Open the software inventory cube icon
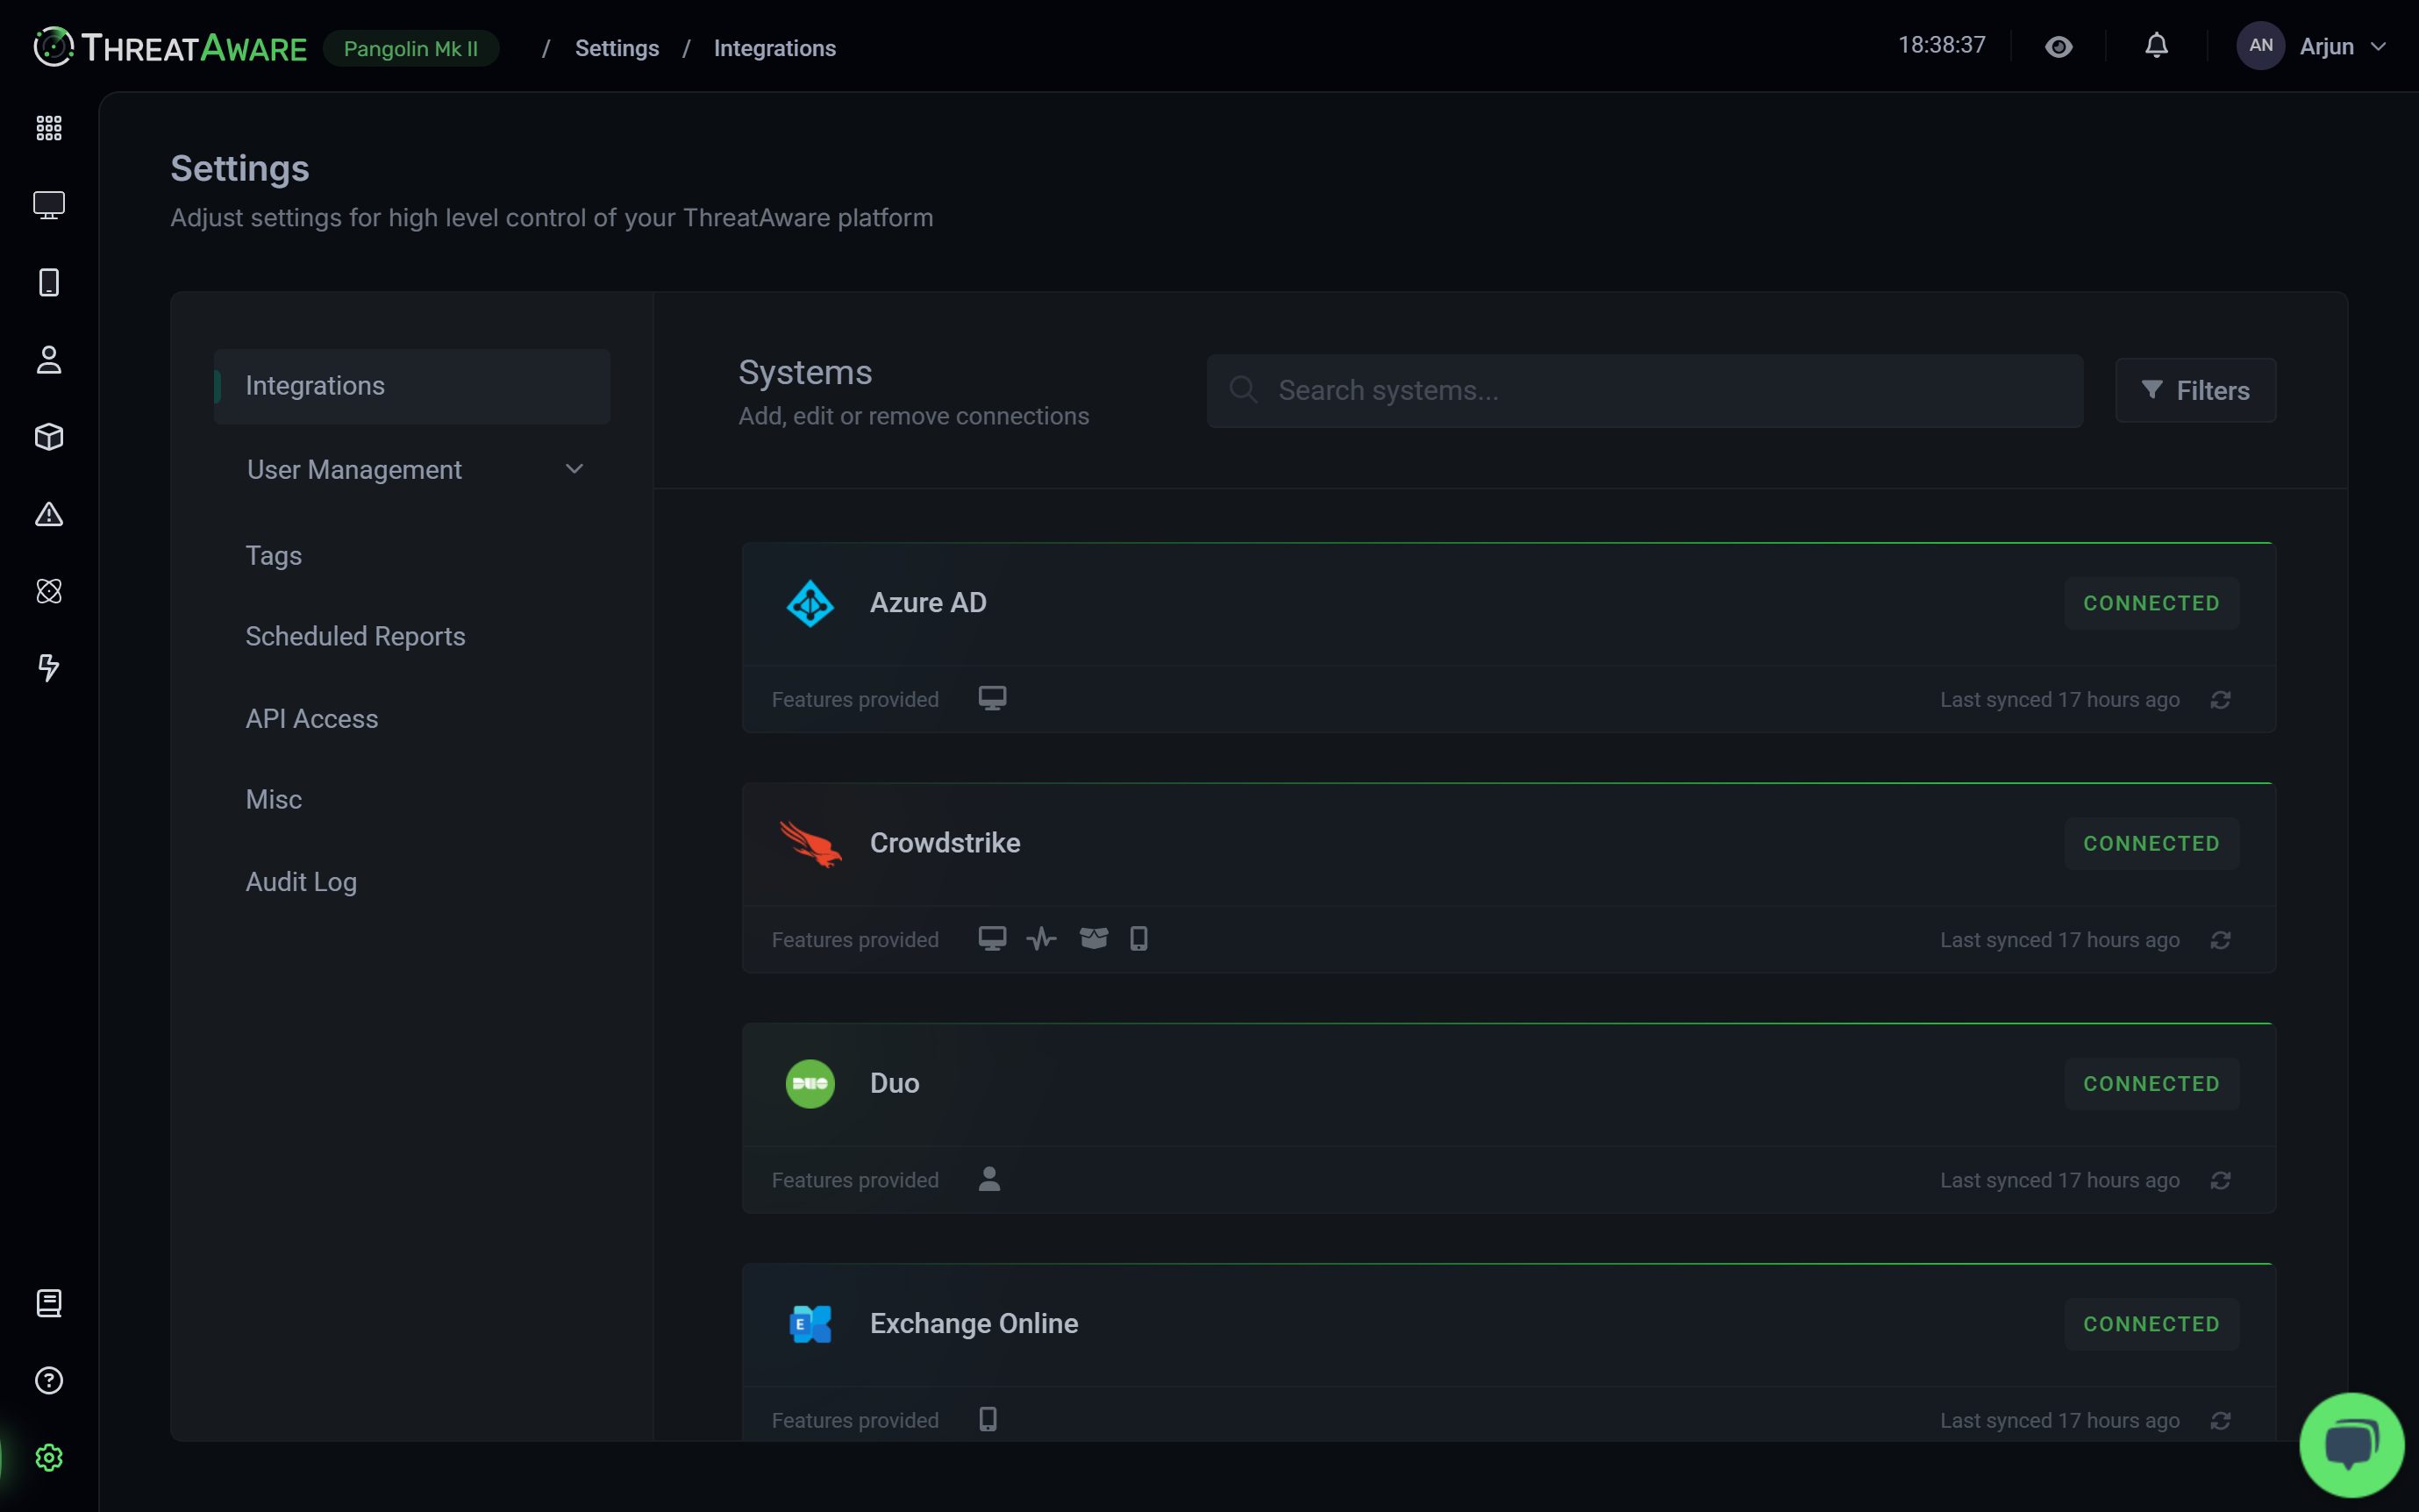 [x=48, y=437]
